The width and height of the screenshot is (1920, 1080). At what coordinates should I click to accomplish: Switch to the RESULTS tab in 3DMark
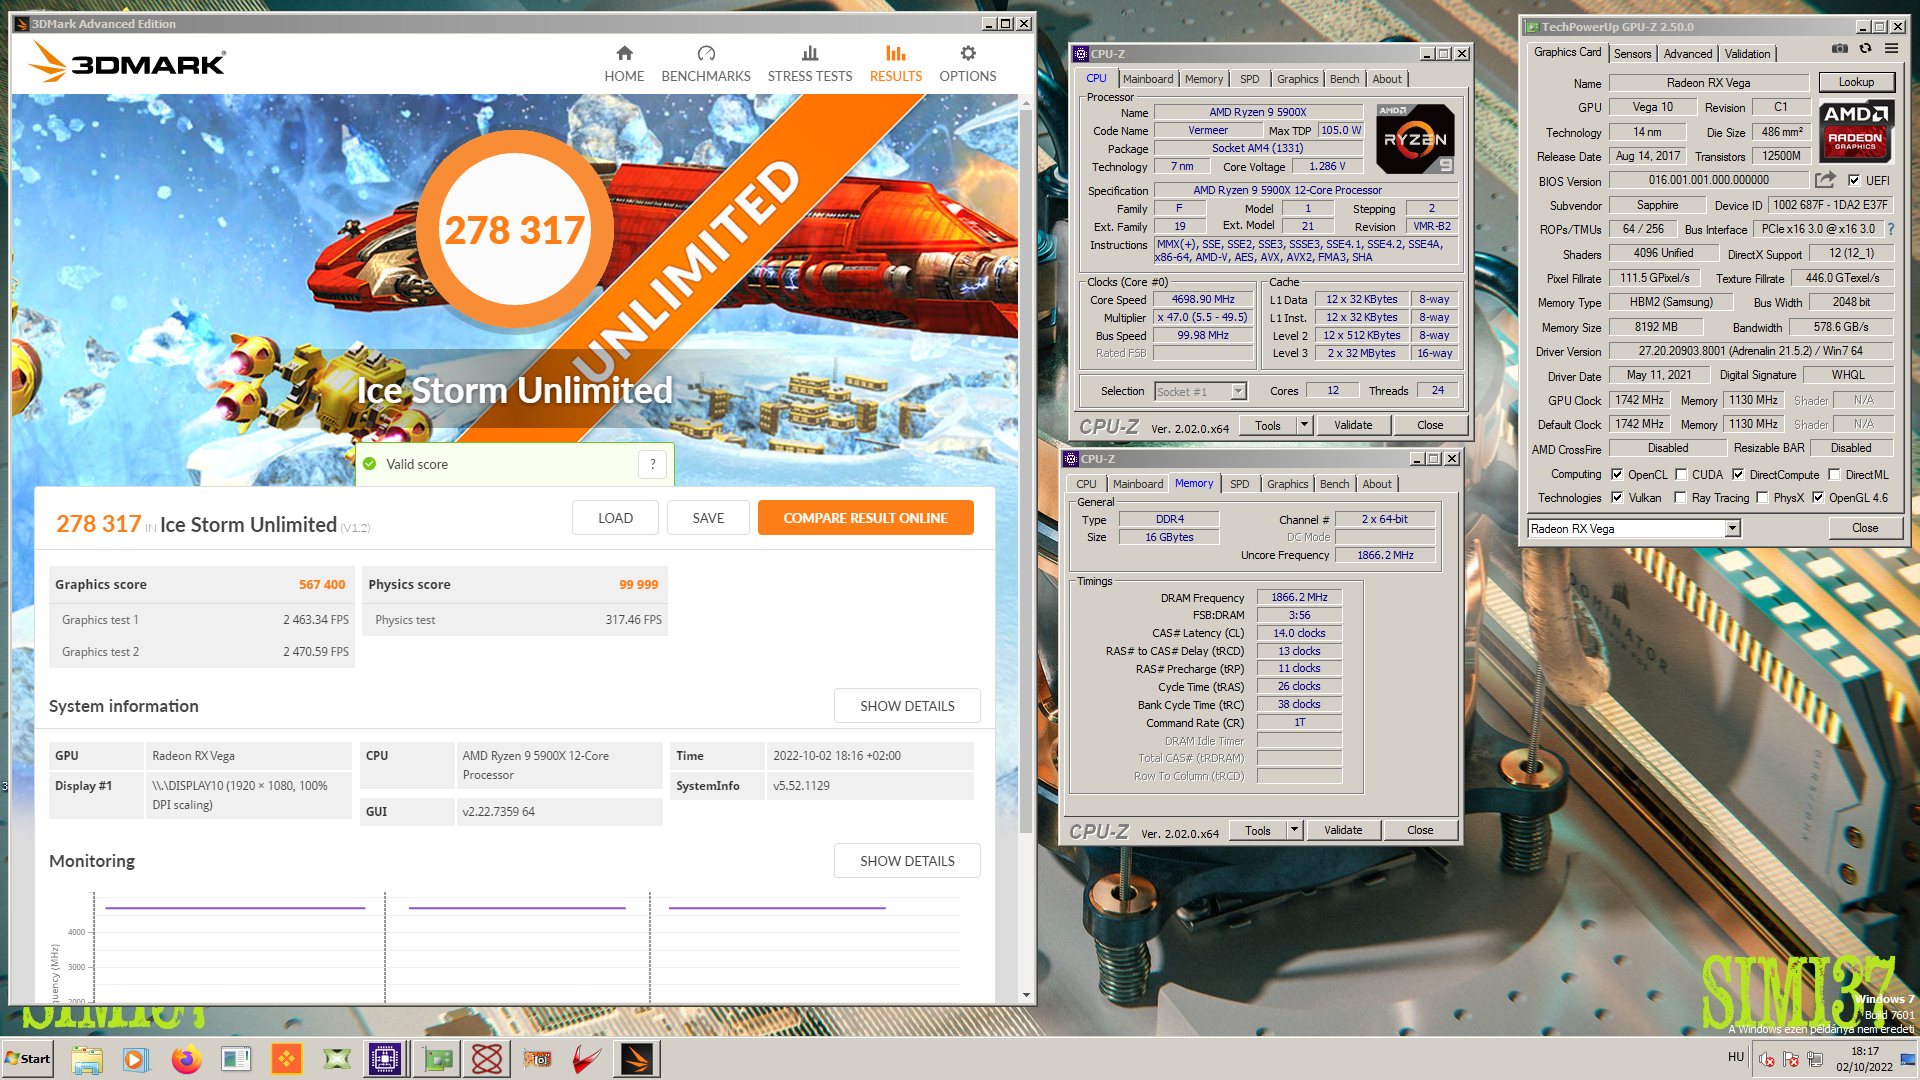(895, 63)
